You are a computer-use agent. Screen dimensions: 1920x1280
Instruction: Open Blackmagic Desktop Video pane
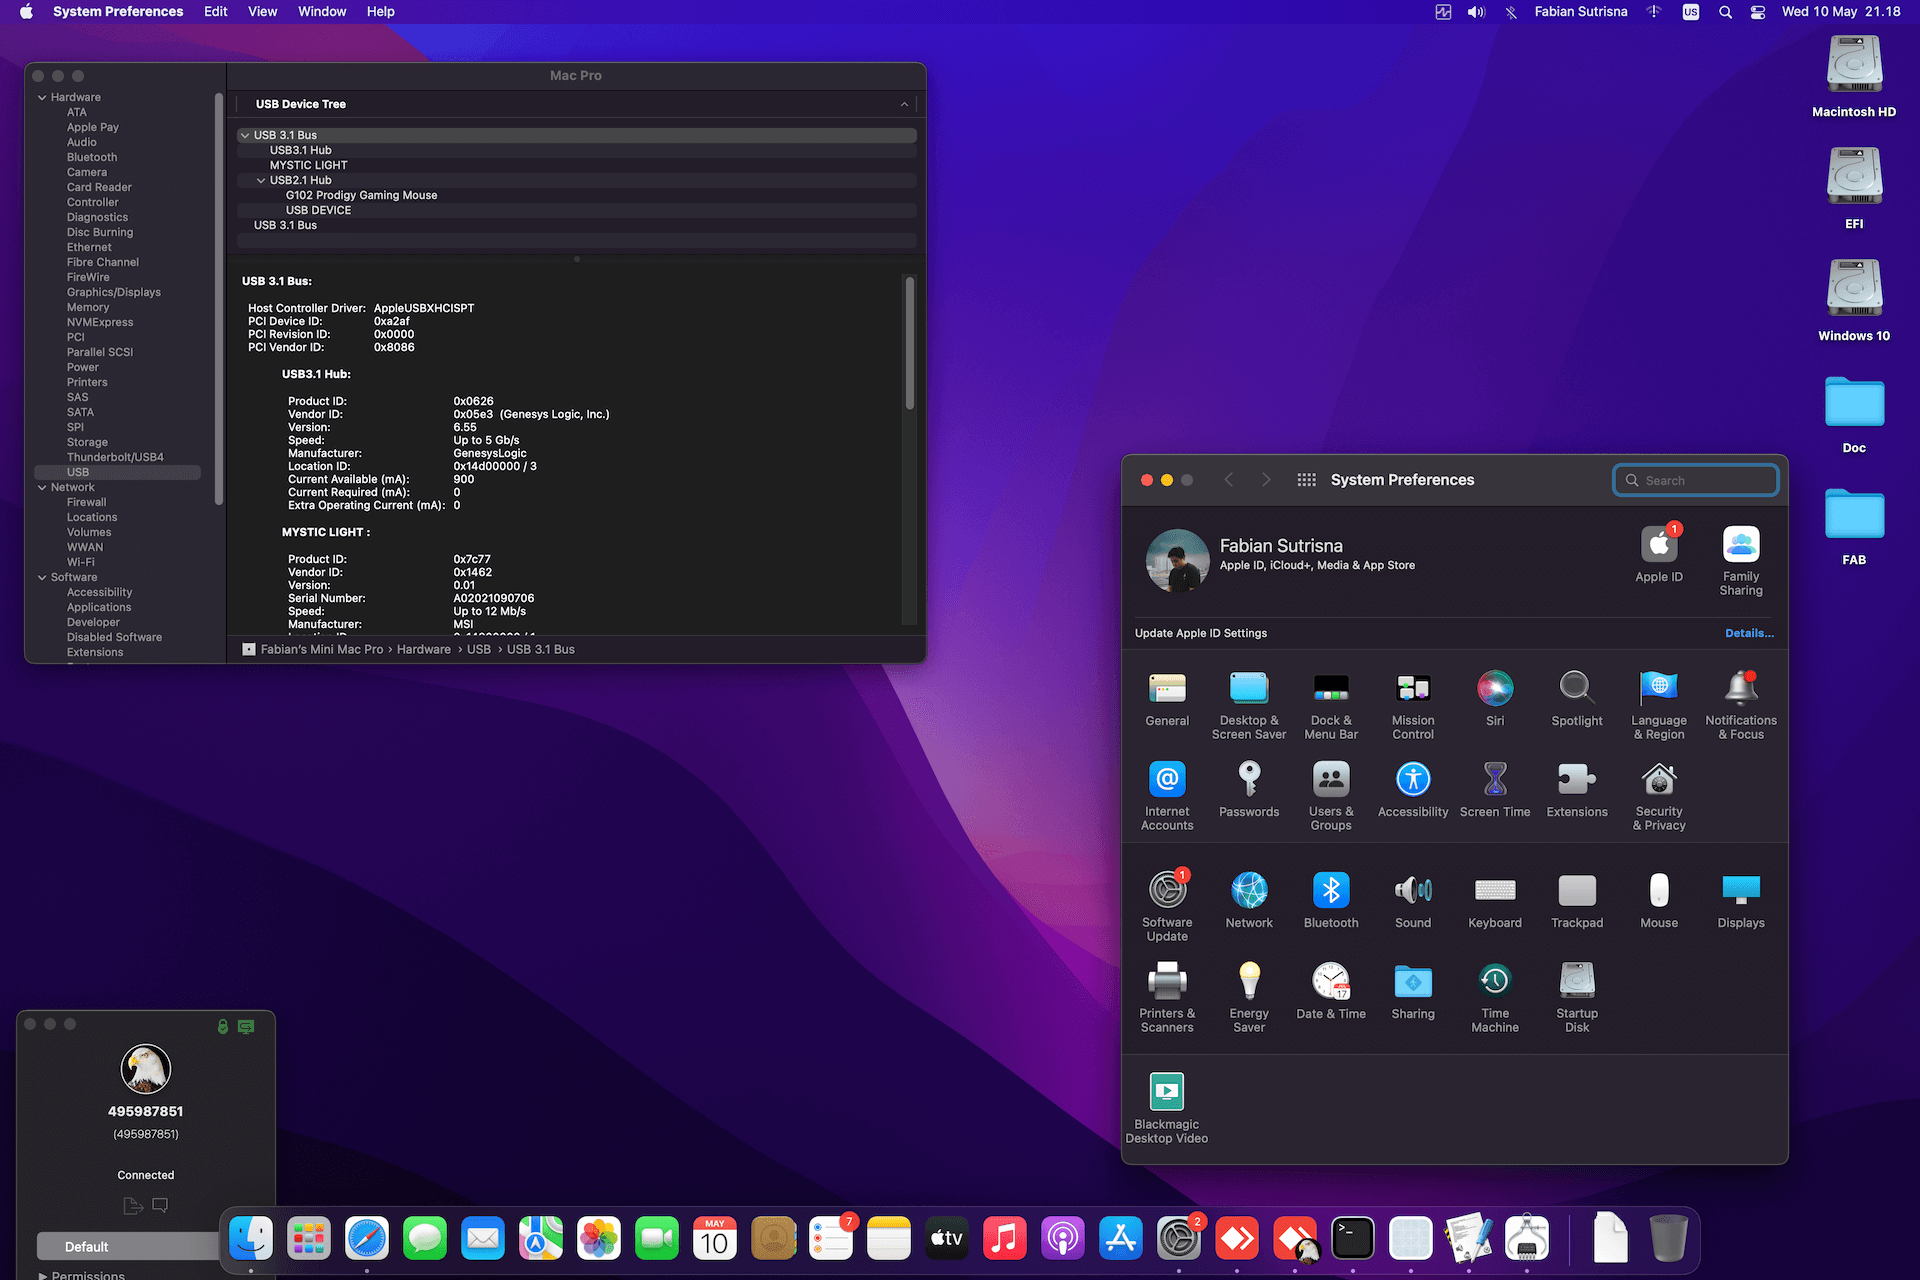click(x=1167, y=1109)
